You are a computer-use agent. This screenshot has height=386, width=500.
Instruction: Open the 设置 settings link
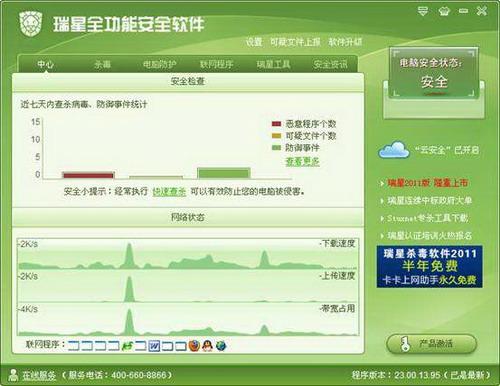pyautogui.click(x=254, y=42)
